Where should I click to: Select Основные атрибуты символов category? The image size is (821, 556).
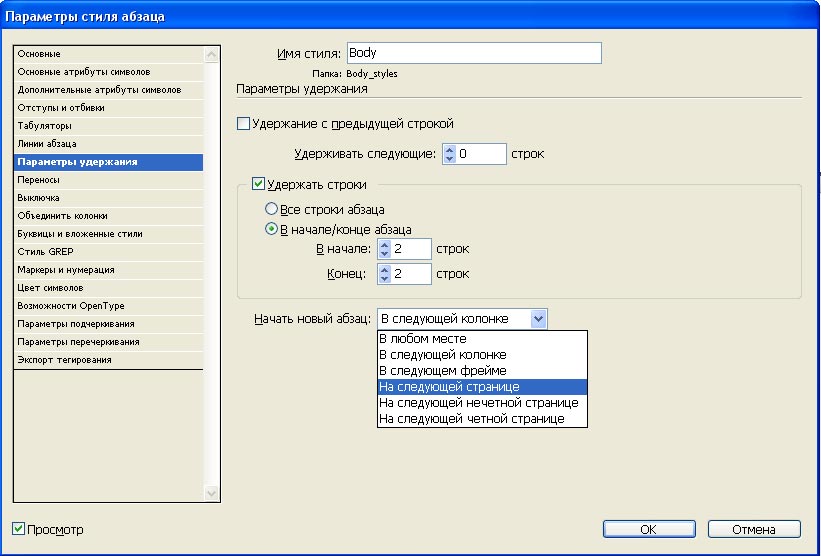pyautogui.click(x=109, y=72)
